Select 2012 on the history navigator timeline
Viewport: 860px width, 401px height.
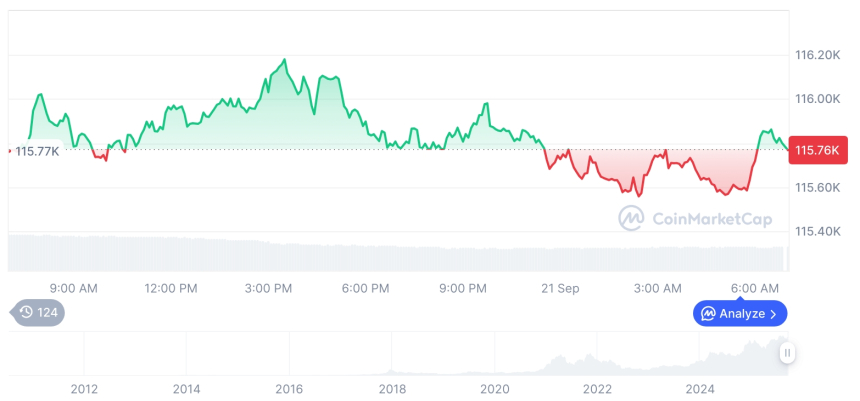(84, 388)
